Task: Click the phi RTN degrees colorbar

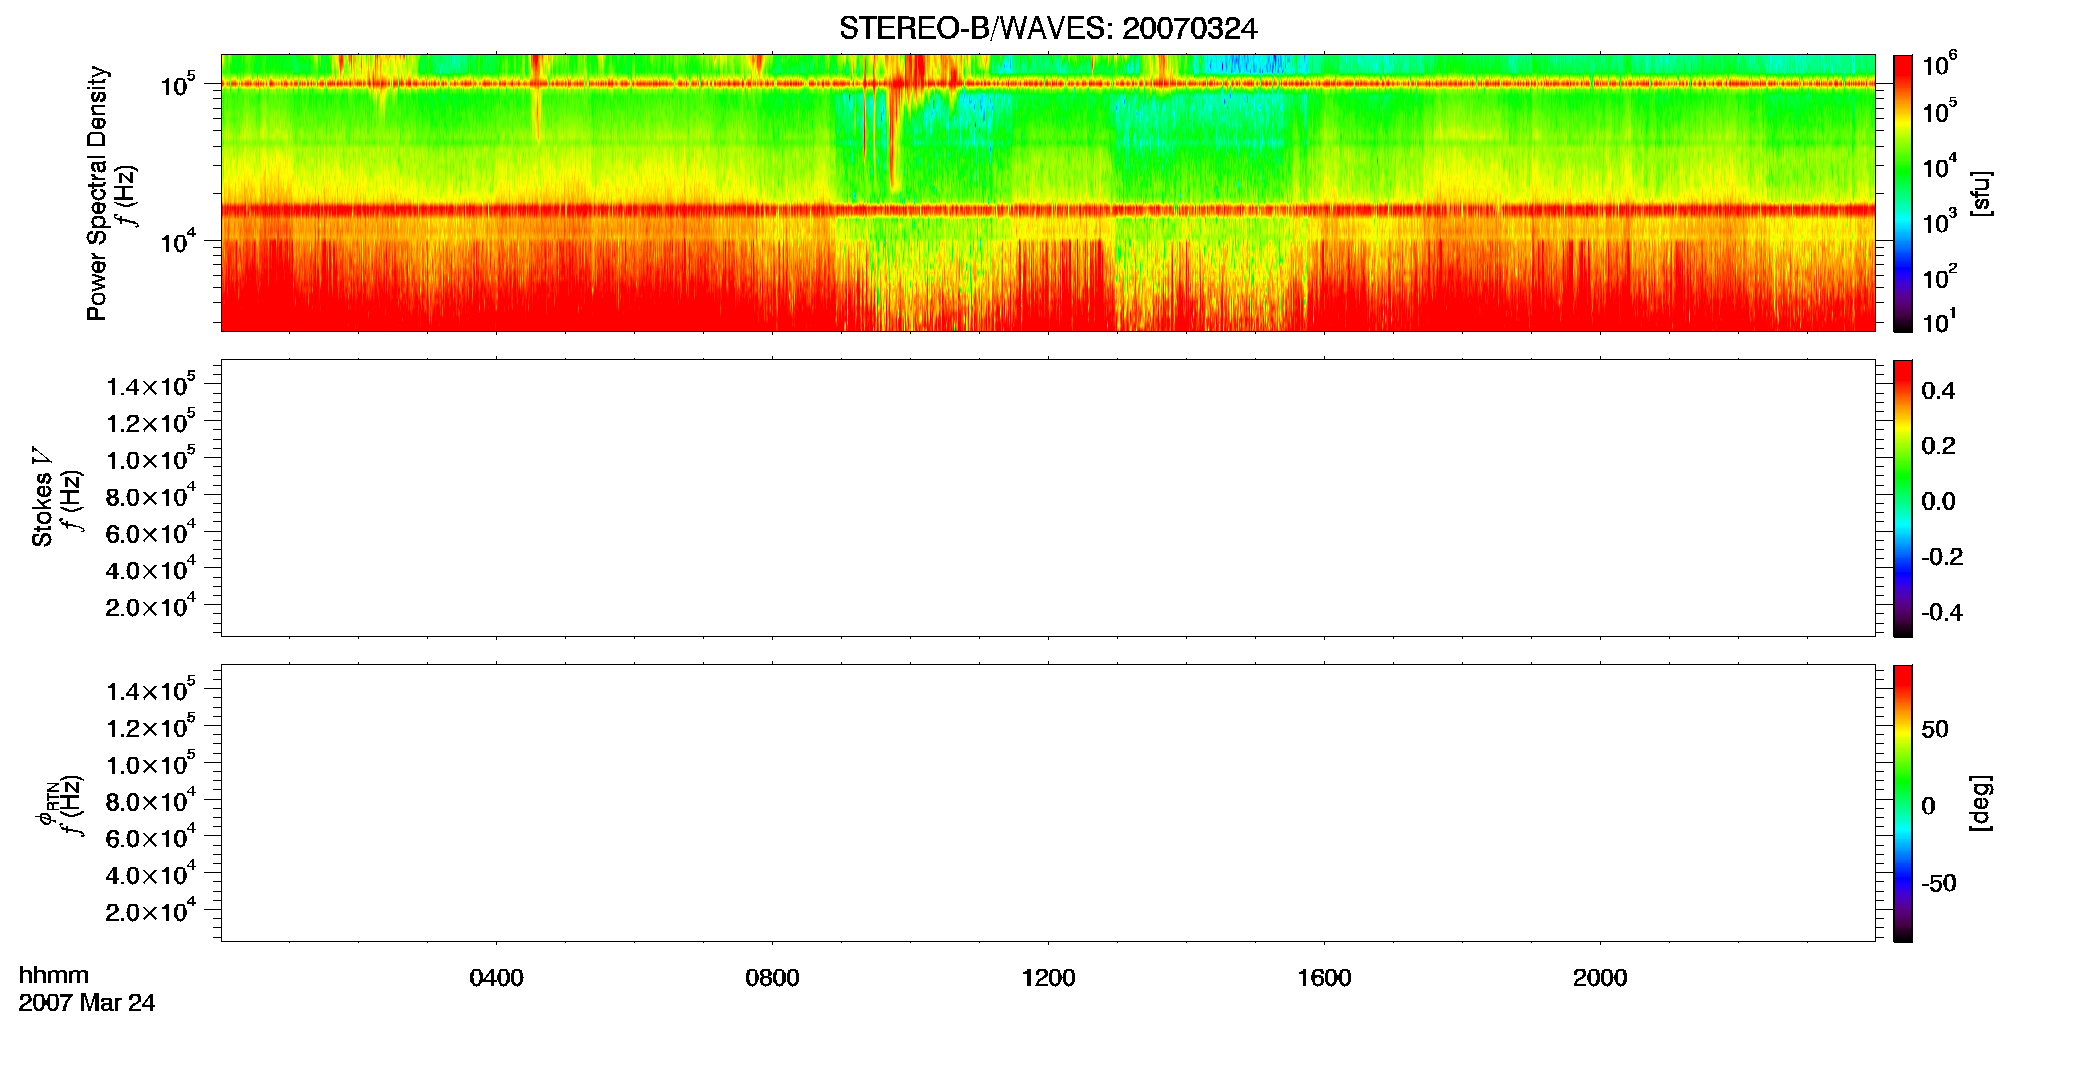Action: [1903, 803]
